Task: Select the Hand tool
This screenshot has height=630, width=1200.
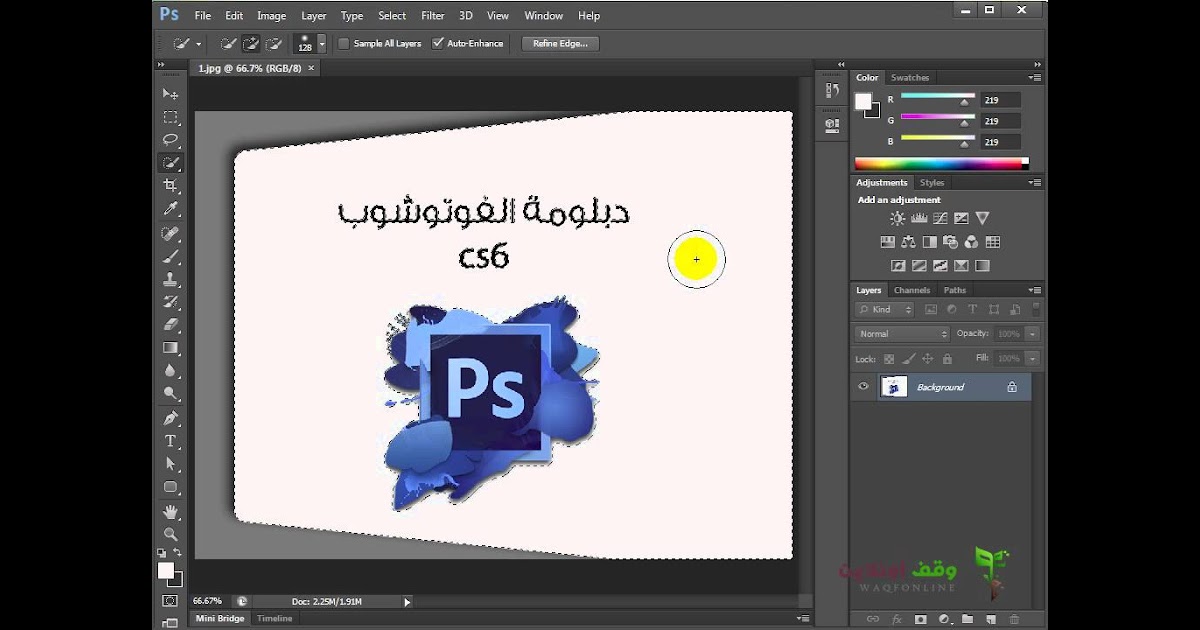Action: [x=171, y=512]
